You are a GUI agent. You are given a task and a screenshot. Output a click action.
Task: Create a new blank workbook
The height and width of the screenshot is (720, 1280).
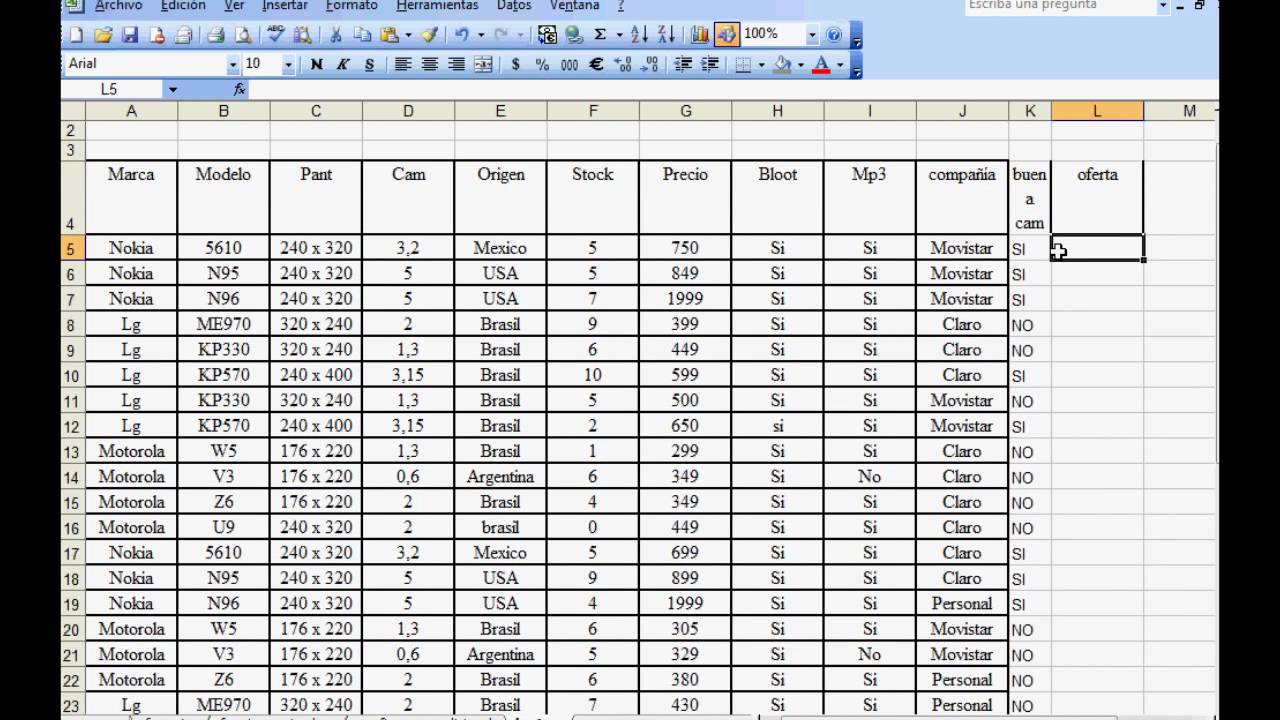(x=76, y=35)
